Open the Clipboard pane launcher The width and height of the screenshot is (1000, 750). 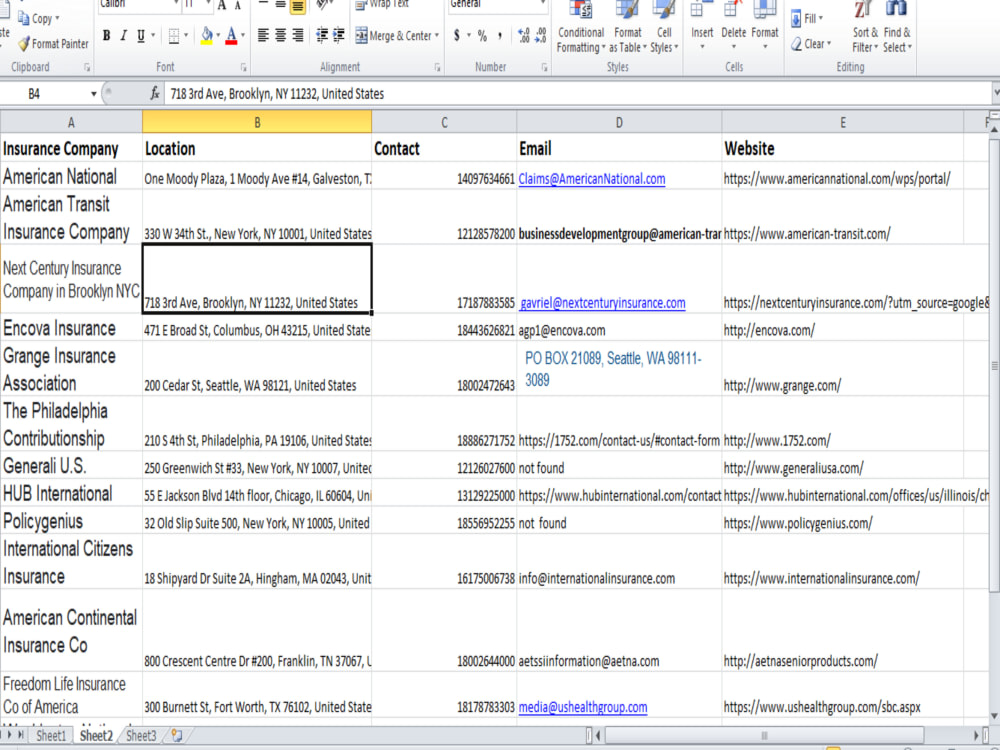point(87,67)
